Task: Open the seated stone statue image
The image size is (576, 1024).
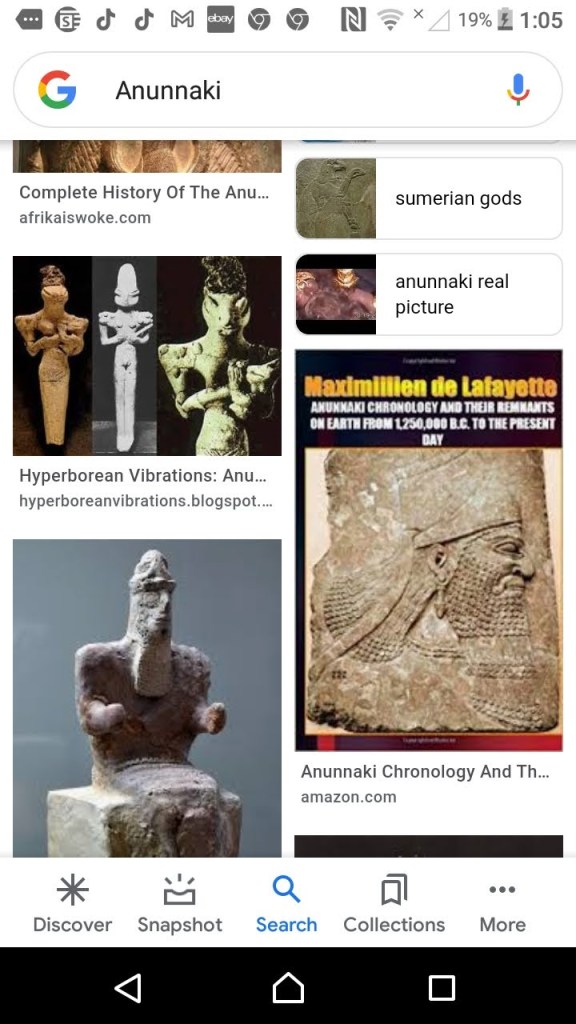Action: [x=147, y=697]
